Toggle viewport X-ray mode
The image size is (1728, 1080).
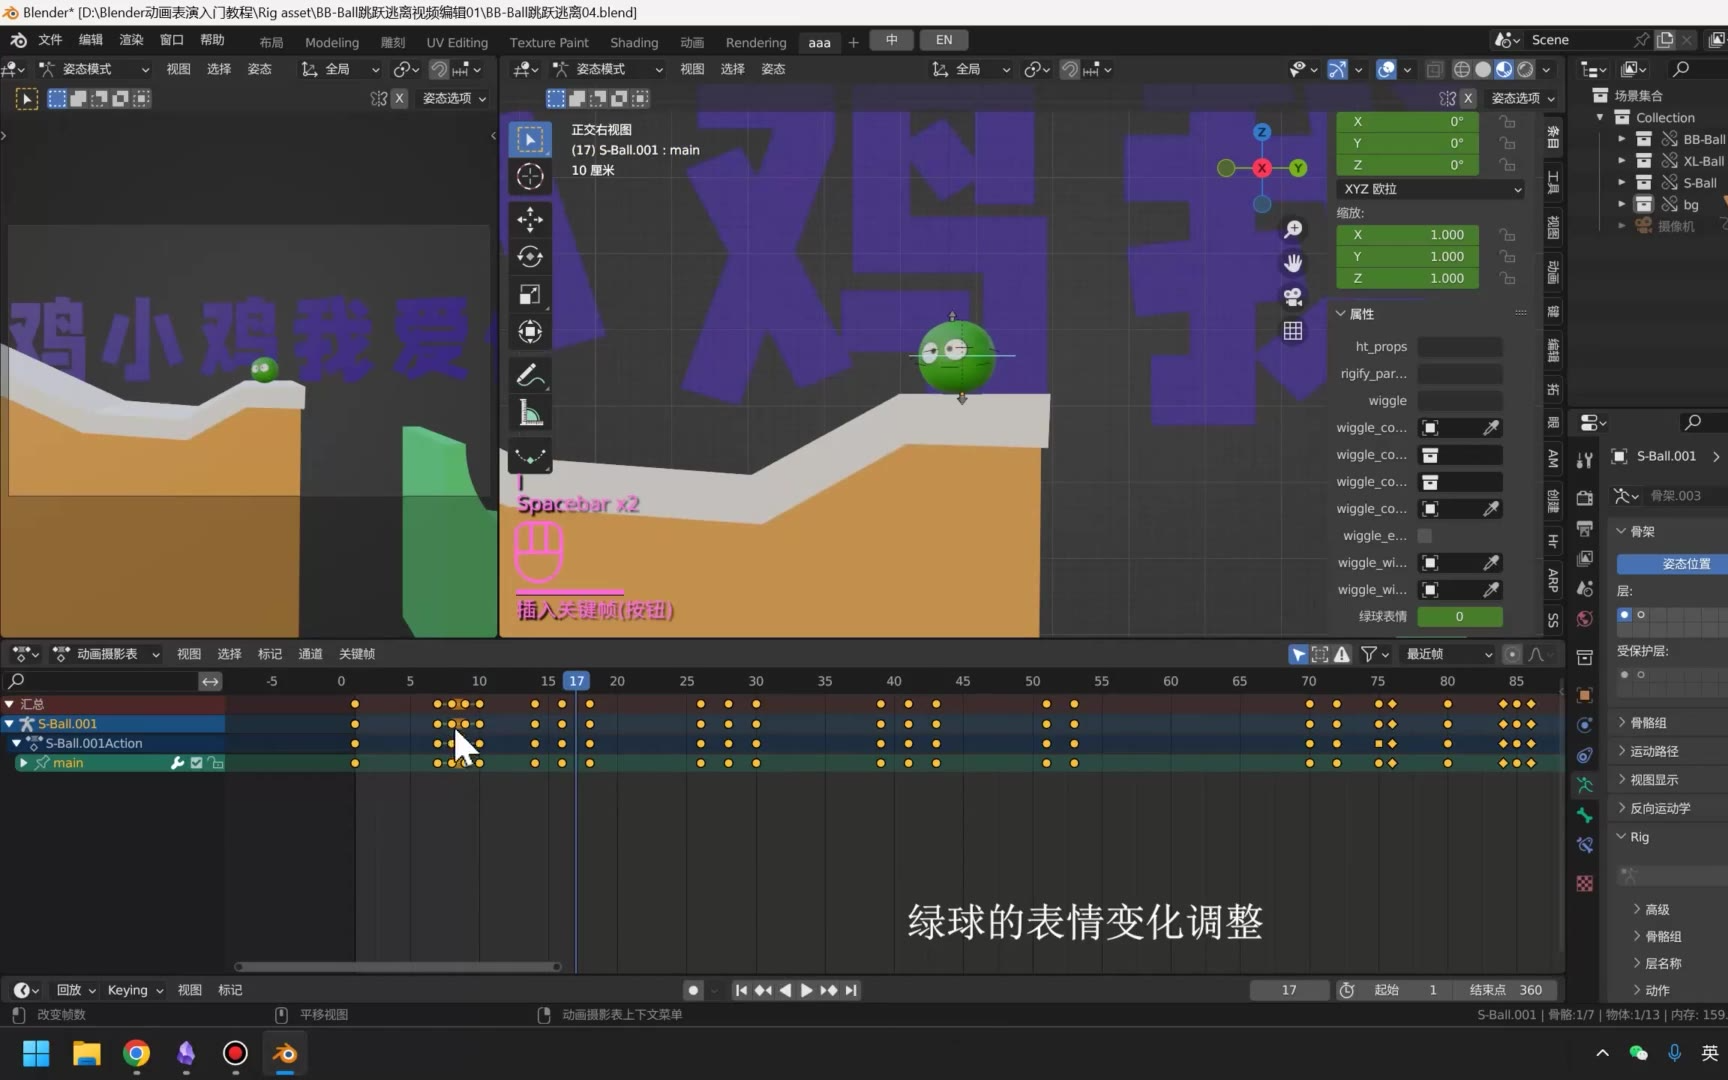click(1434, 69)
